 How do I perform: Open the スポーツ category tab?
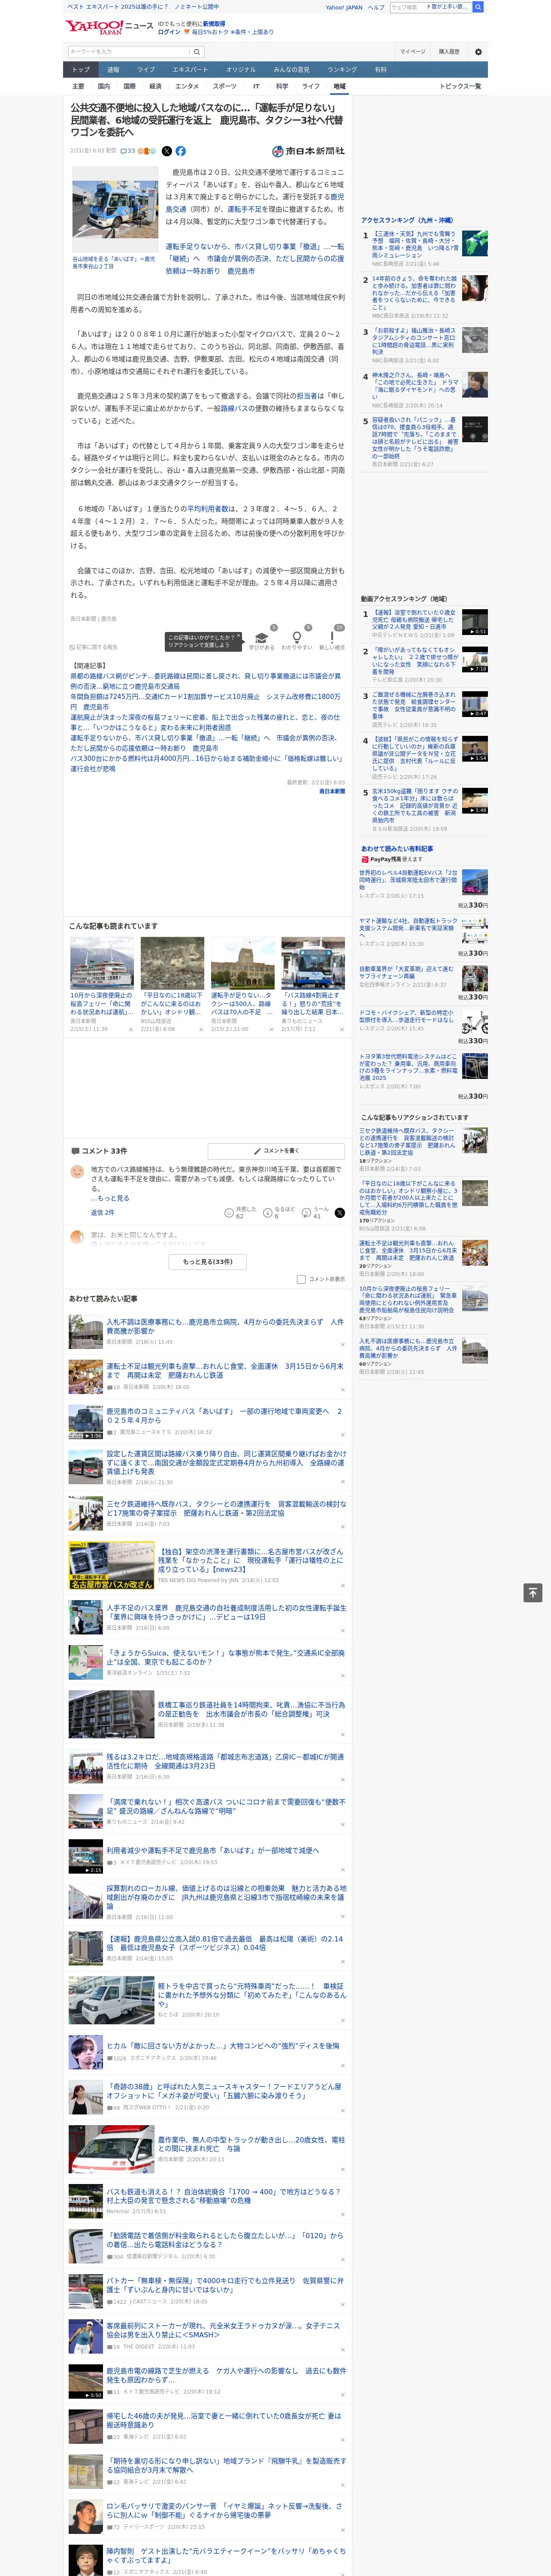coord(225,86)
